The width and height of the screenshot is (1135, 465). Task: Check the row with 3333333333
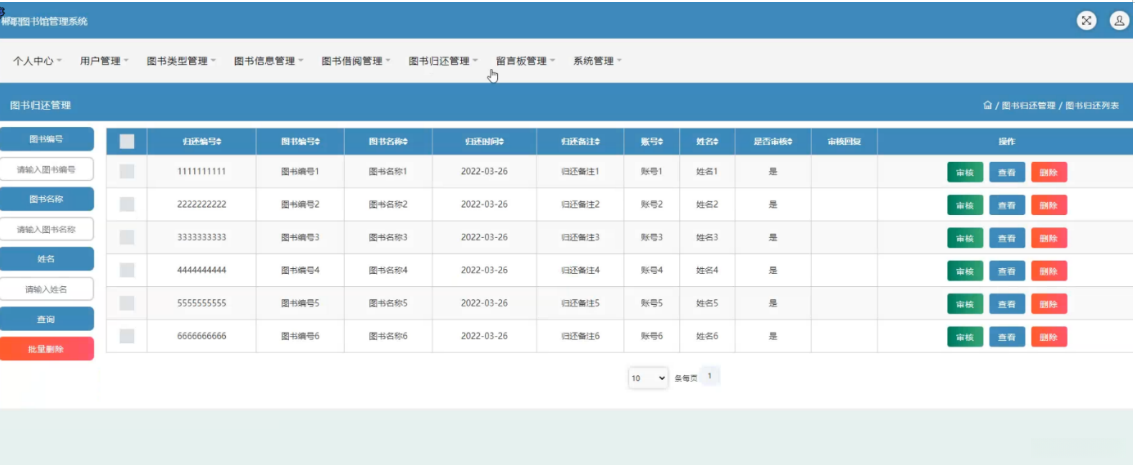point(127,237)
